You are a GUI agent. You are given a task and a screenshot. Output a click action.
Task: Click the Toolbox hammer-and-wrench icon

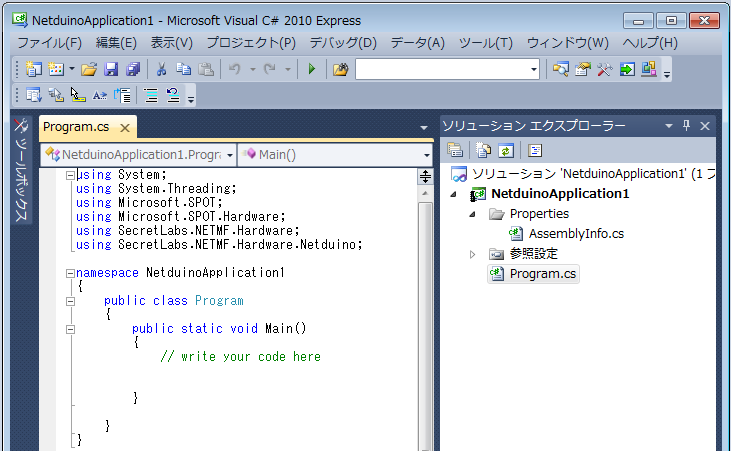pos(605,69)
